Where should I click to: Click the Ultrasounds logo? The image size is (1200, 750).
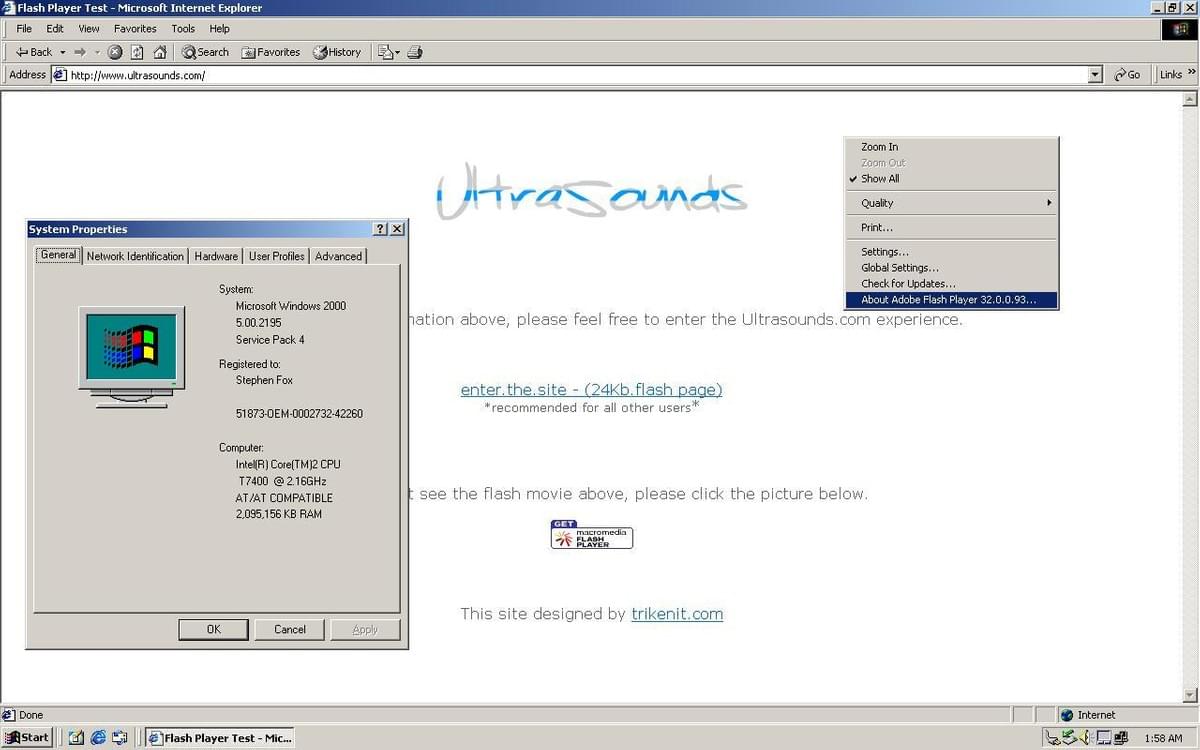(x=591, y=191)
